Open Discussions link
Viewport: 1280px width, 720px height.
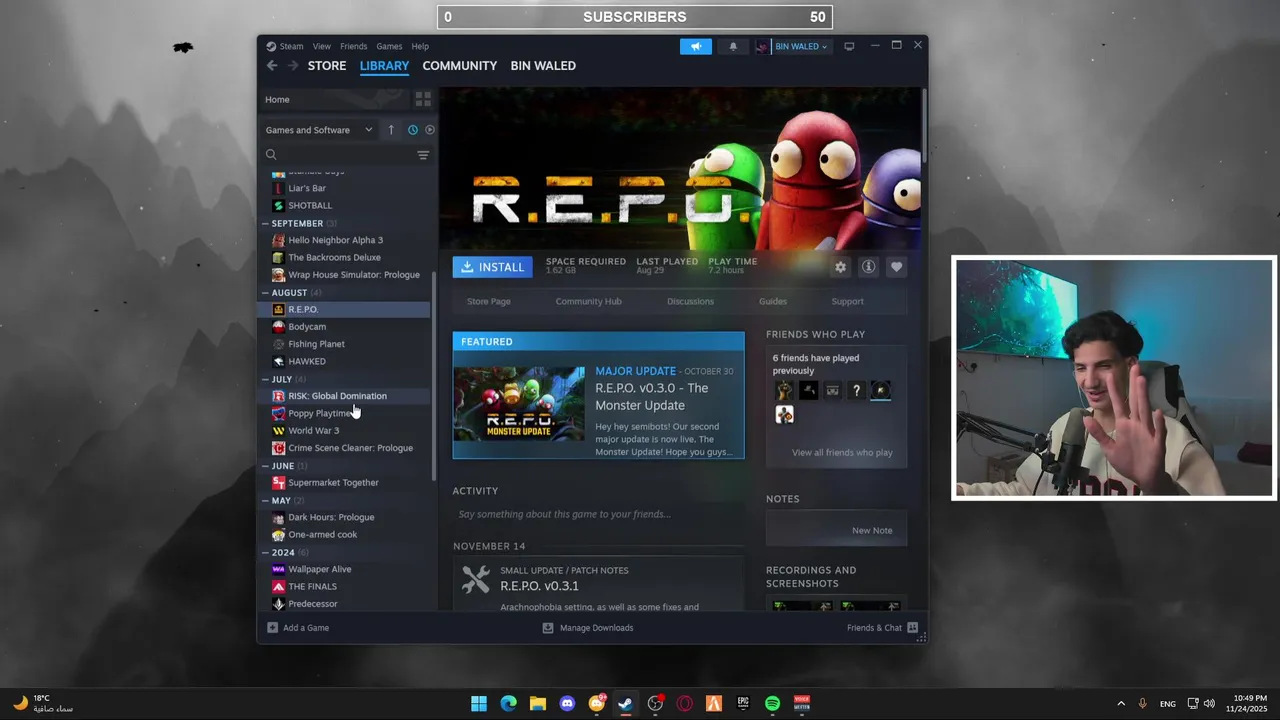[690, 301]
